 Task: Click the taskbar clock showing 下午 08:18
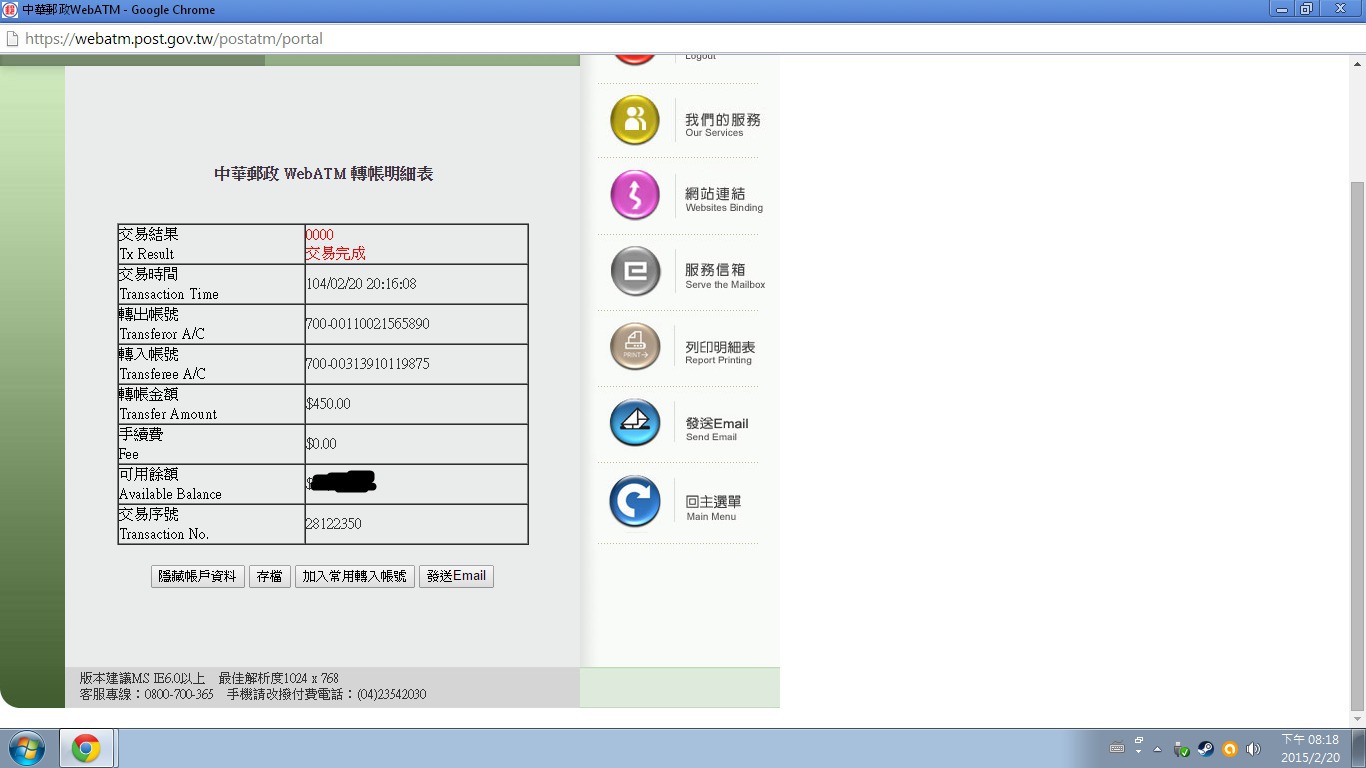click(1310, 748)
